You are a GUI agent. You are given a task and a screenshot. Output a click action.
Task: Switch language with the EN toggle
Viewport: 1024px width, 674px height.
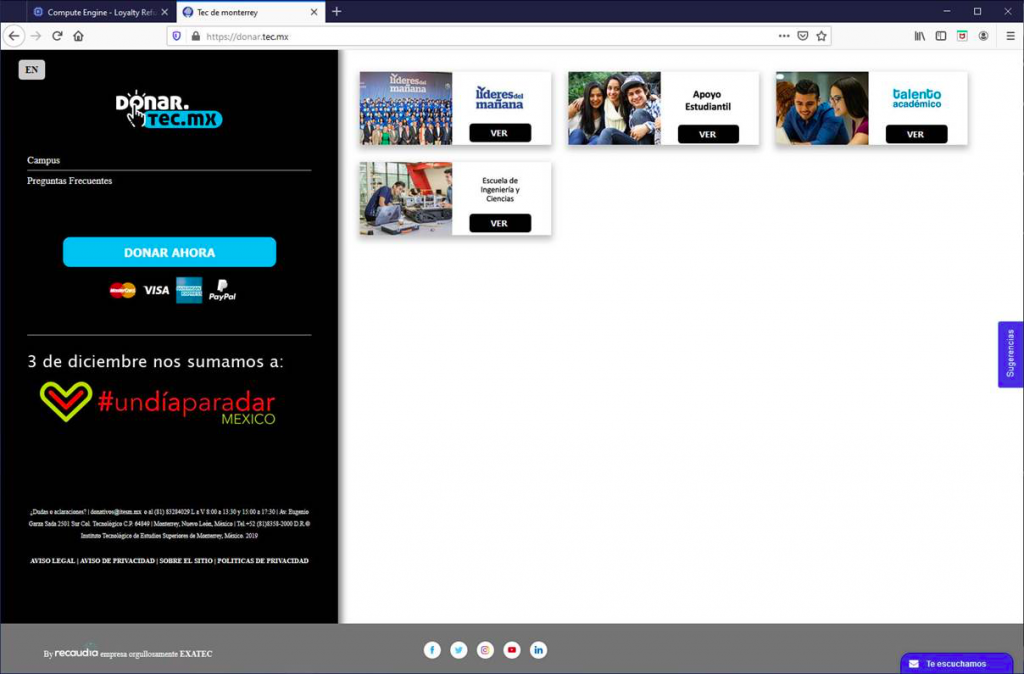[x=32, y=70]
